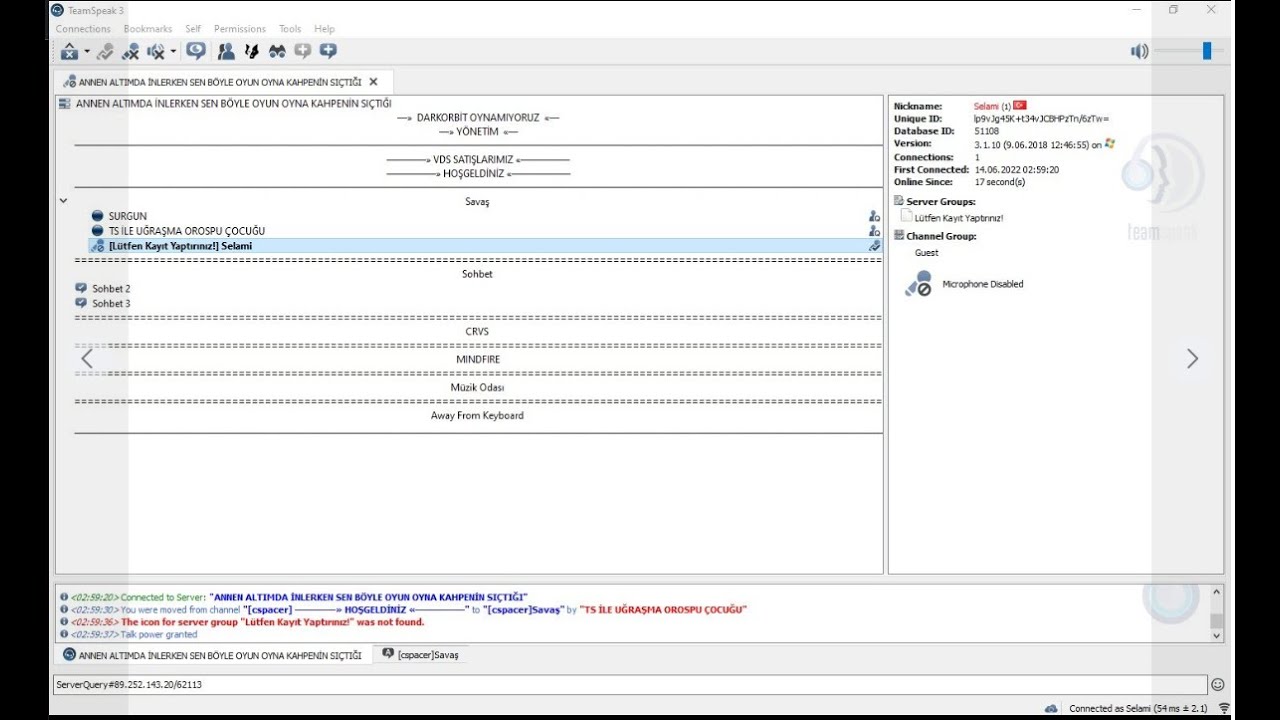Select the YÖNETİM channel
Viewport: 1280px width, 720px height.
(478, 131)
